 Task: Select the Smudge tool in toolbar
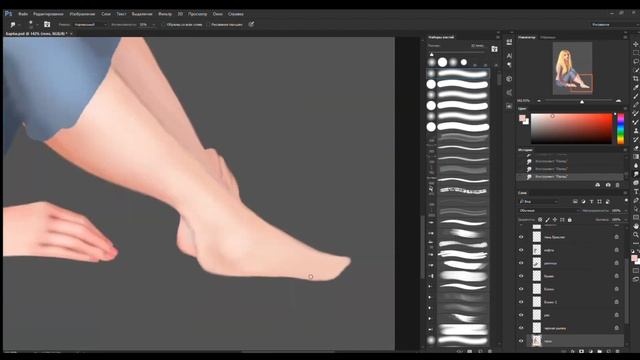pyautogui.click(x=636, y=174)
